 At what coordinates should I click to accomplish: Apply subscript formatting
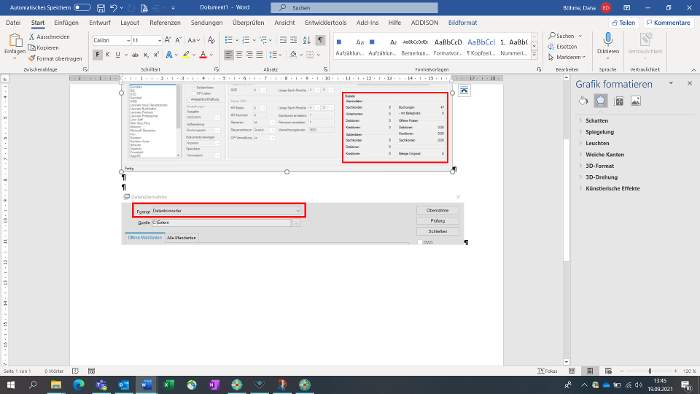[x=146, y=55]
